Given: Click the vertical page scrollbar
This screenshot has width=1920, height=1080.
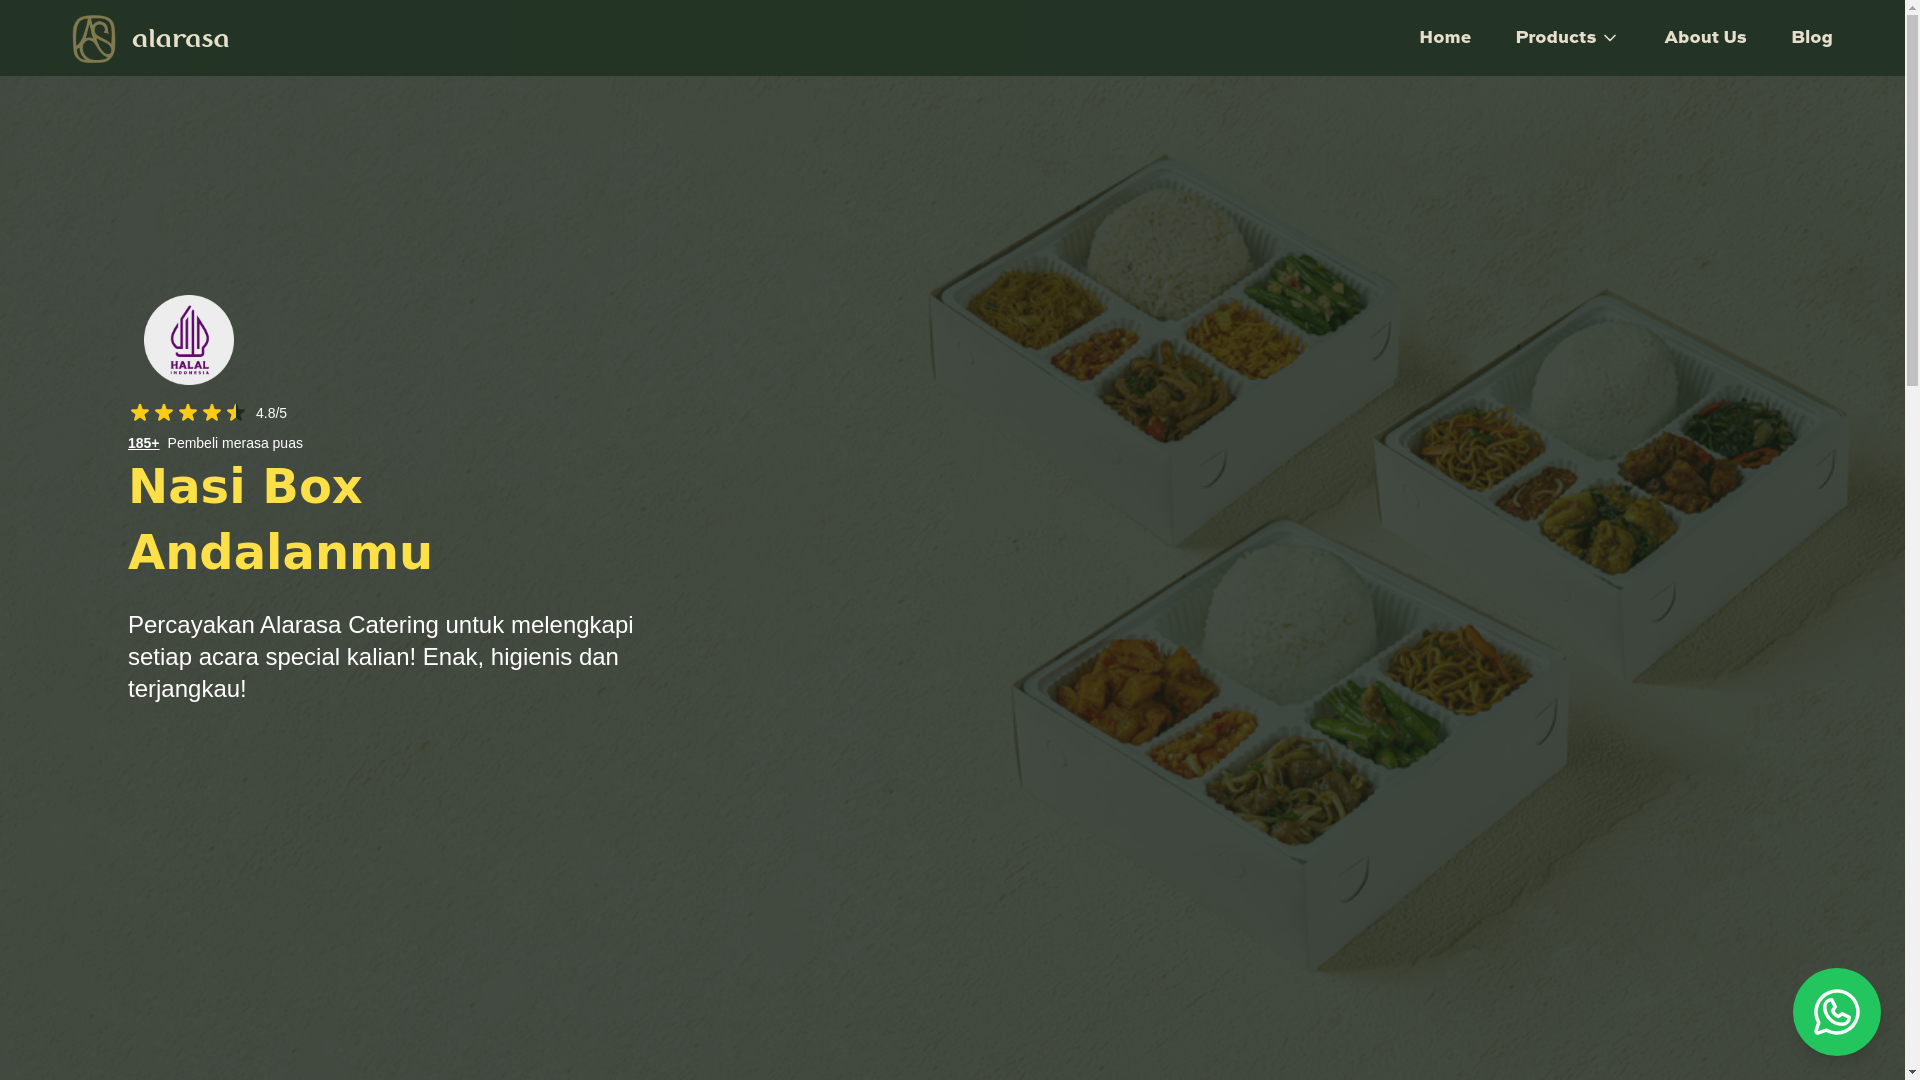Looking at the screenshot, I should click(1912, 540).
